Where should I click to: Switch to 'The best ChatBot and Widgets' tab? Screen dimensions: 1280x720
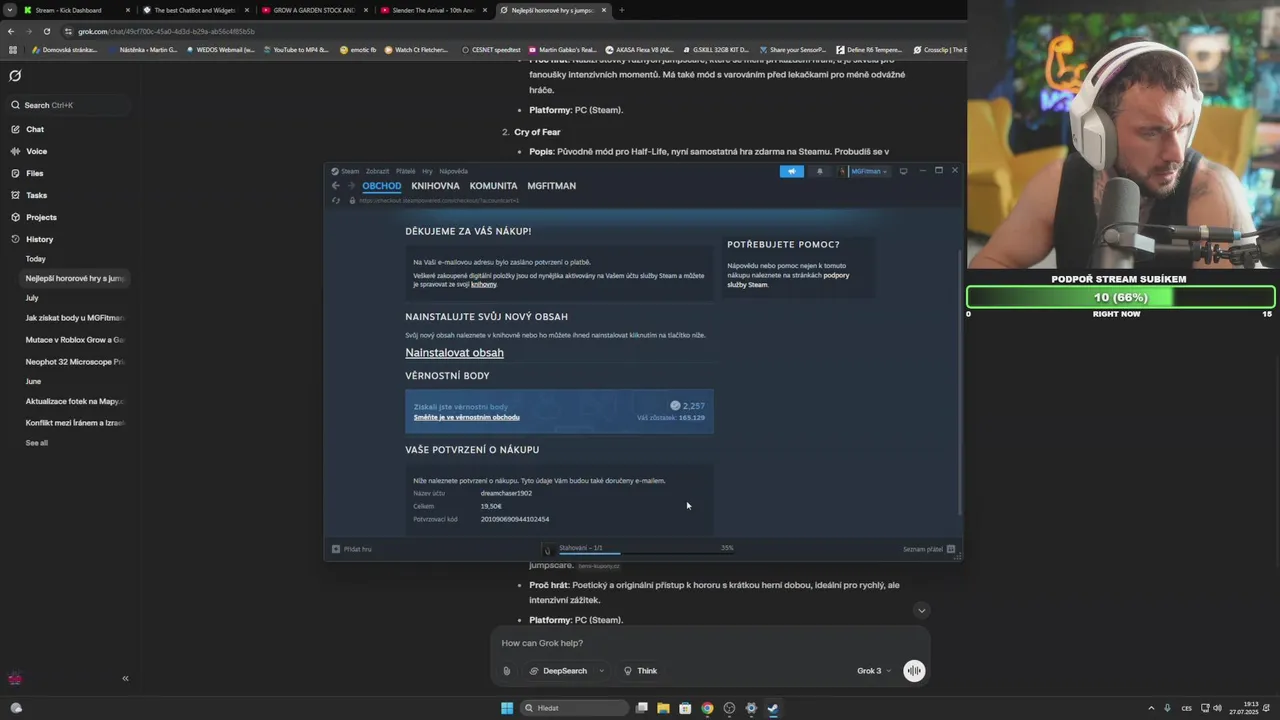pyautogui.click(x=195, y=10)
